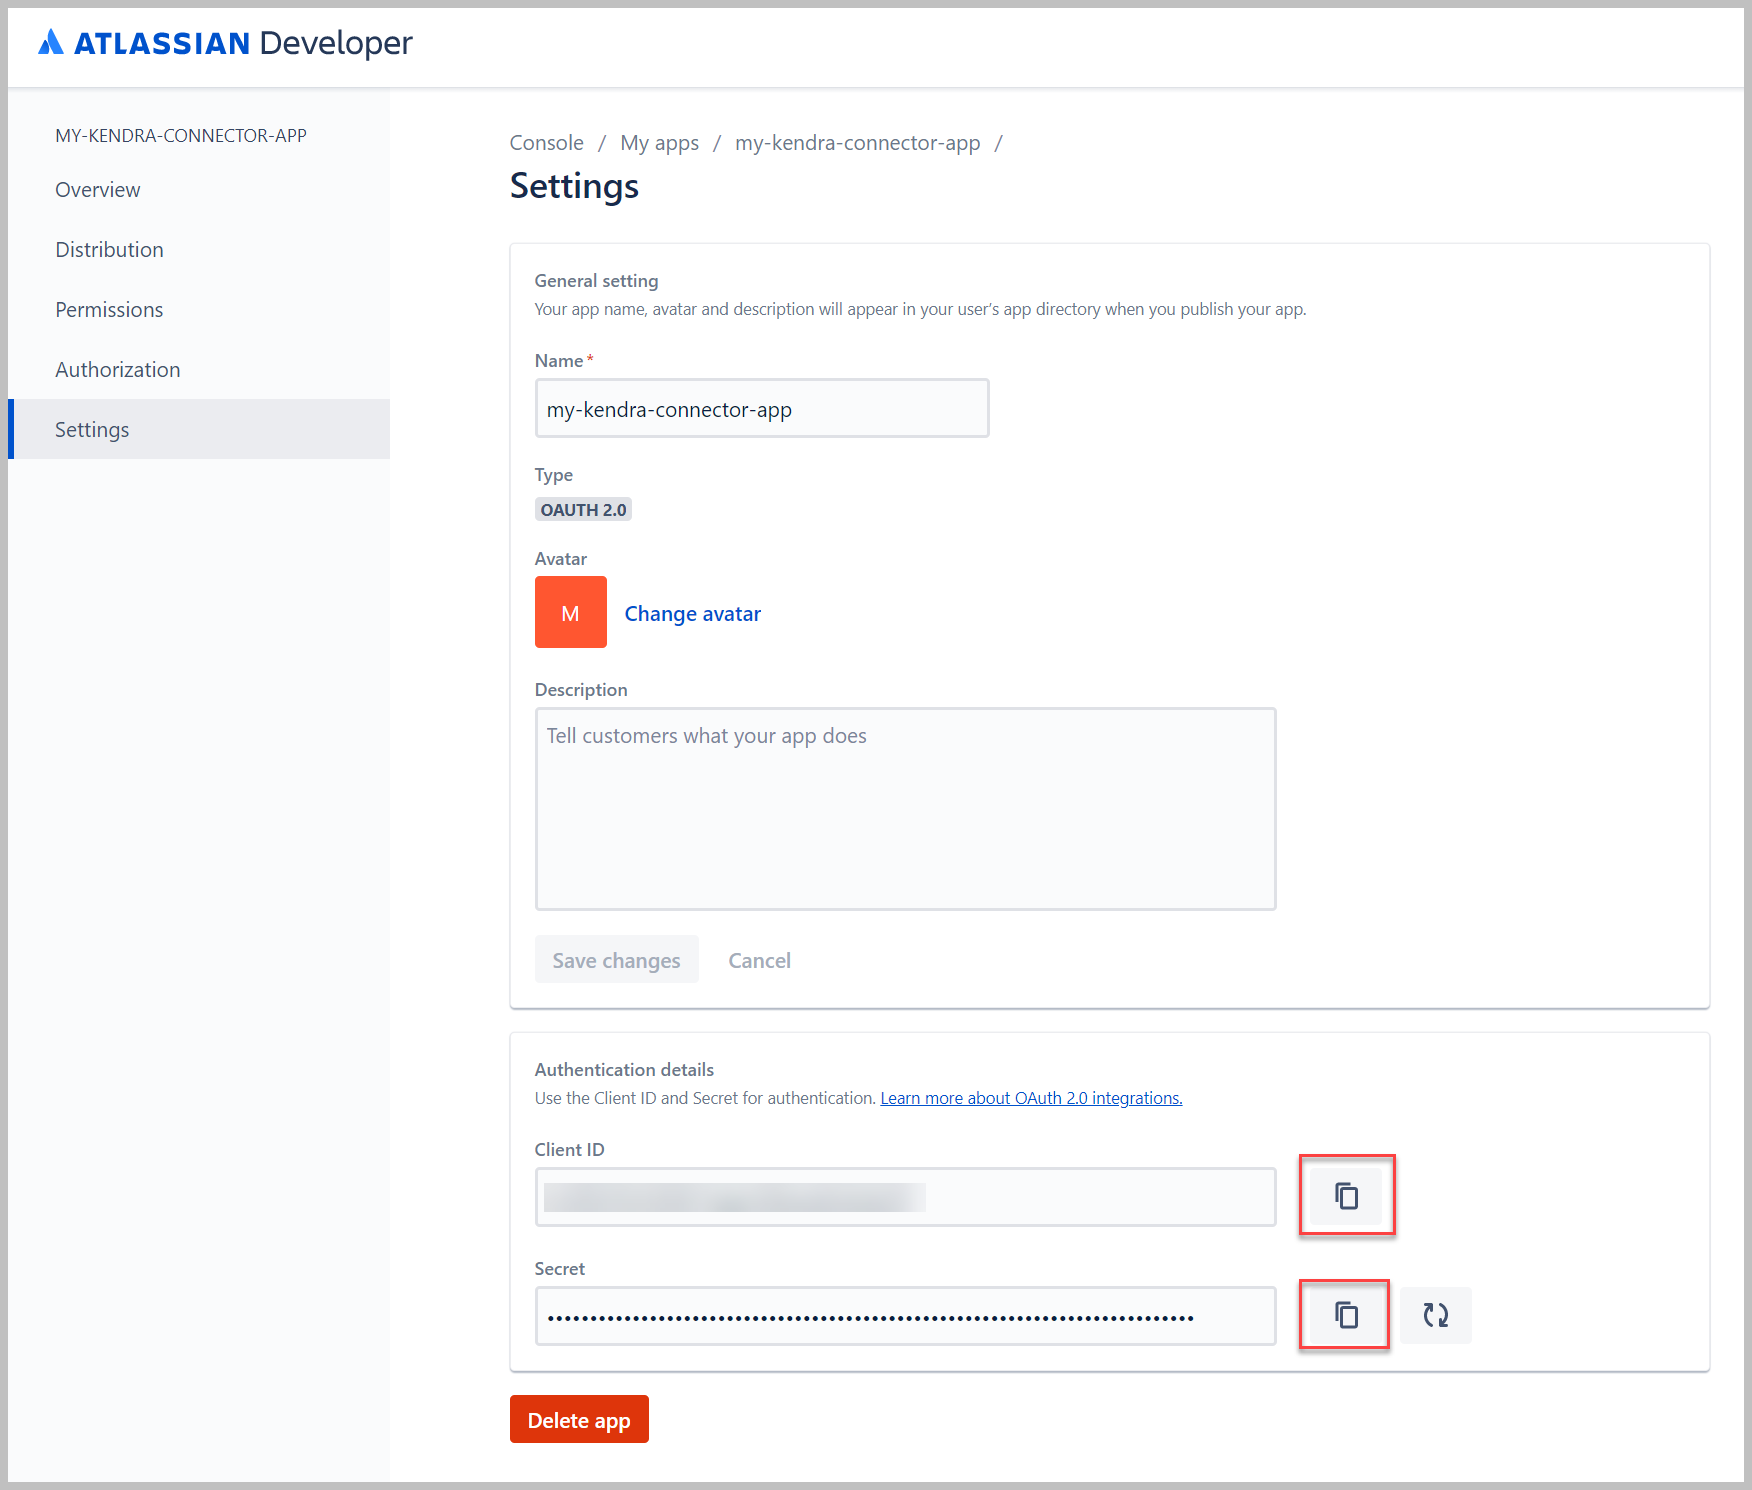Navigate to Console via breadcrumb
The height and width of the screenshot is (1490, 1752).
point(546,142)
